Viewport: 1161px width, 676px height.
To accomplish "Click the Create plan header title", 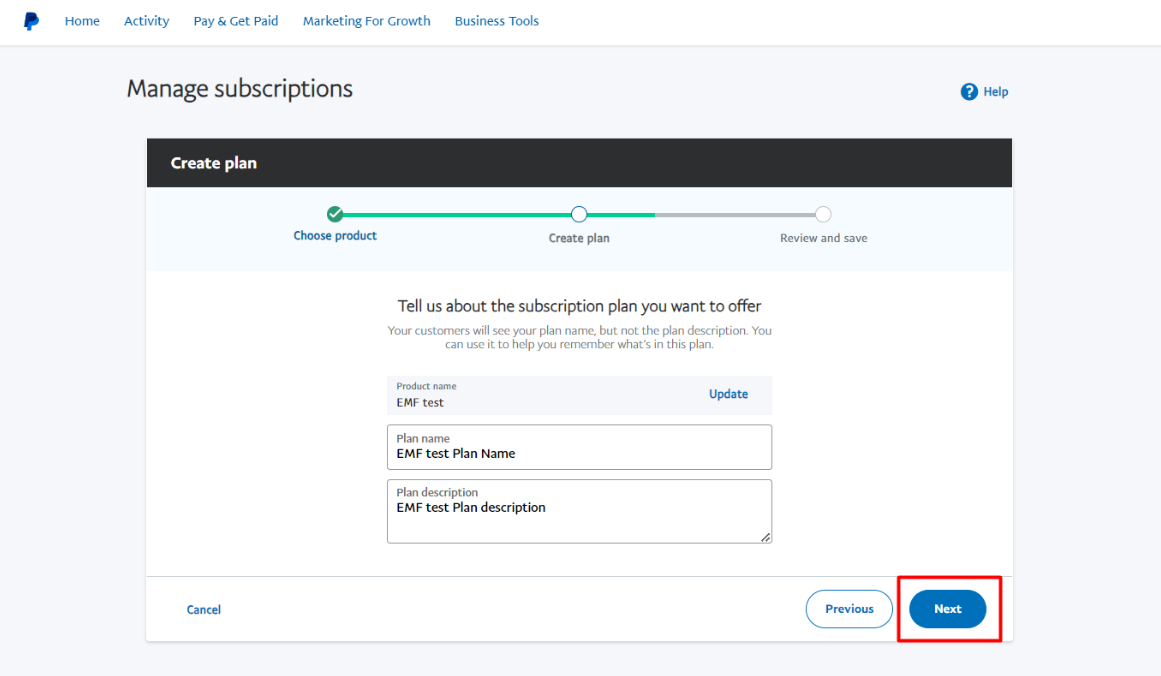I will pyautogui.click(x=214, y=163).
